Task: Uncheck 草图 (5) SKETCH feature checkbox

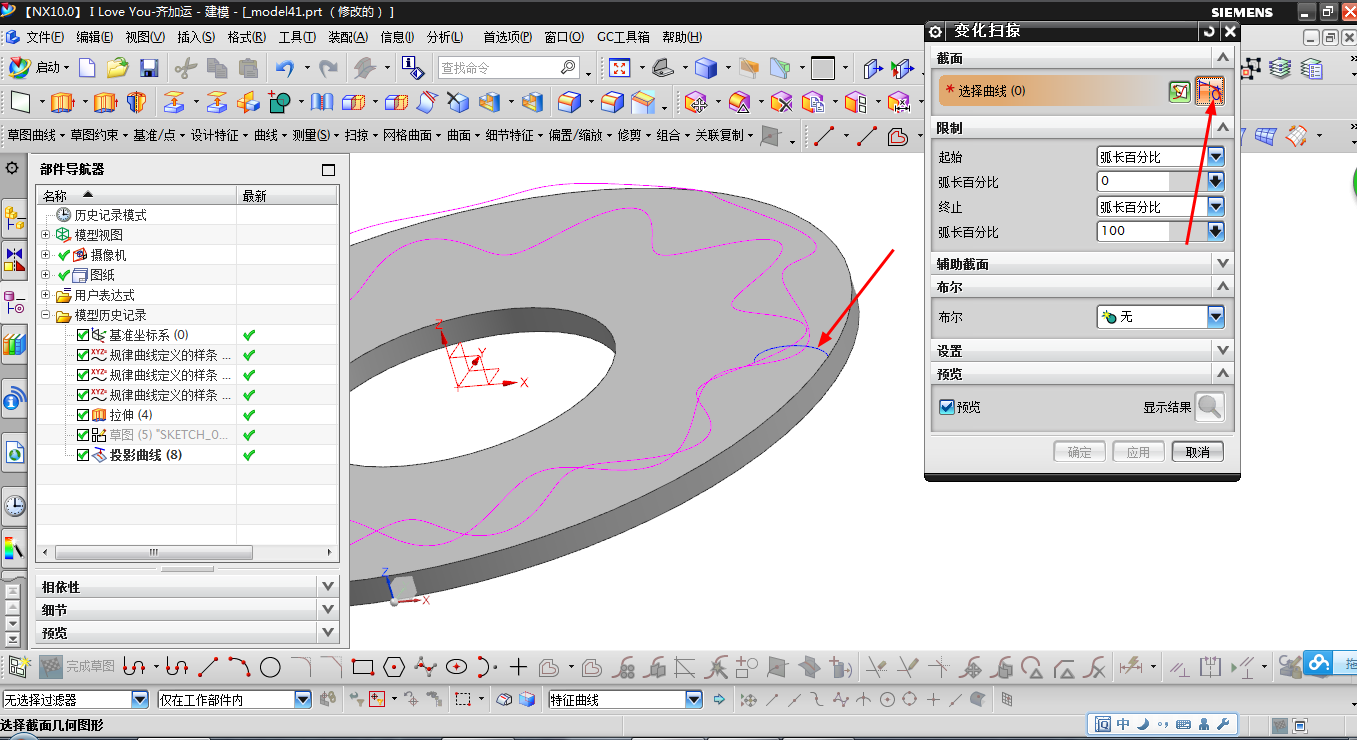Action: [x=83, y=435]
